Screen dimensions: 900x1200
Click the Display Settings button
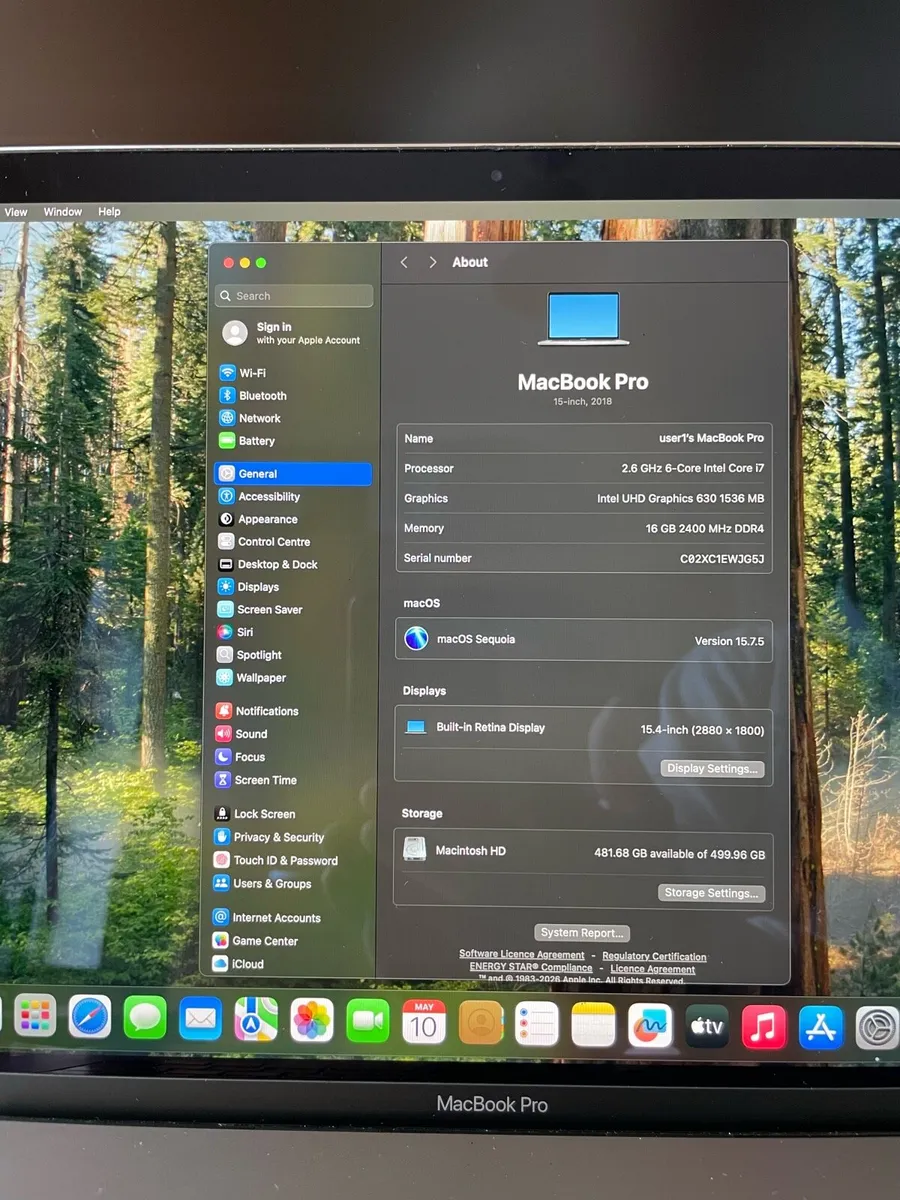click(x=712, y=769)
